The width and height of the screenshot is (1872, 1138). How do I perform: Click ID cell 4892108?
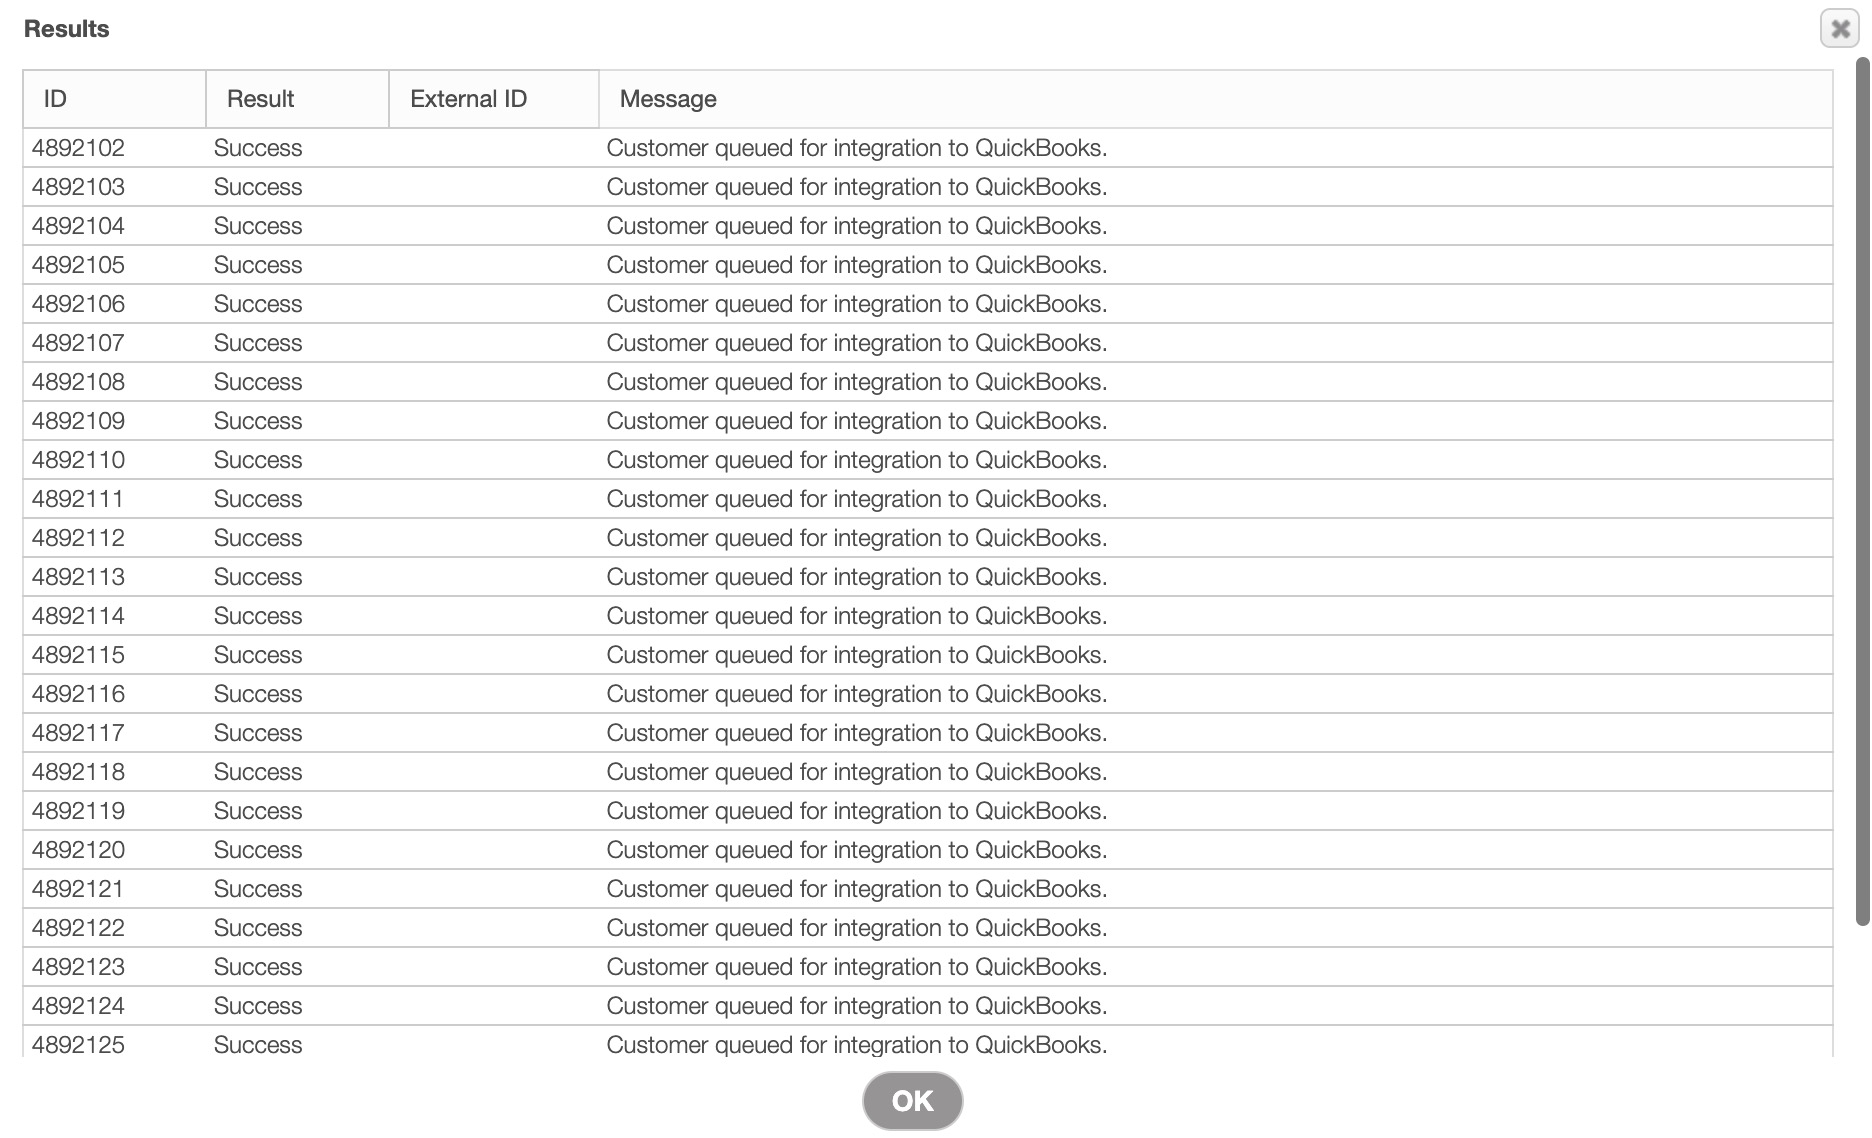point(78,382)
